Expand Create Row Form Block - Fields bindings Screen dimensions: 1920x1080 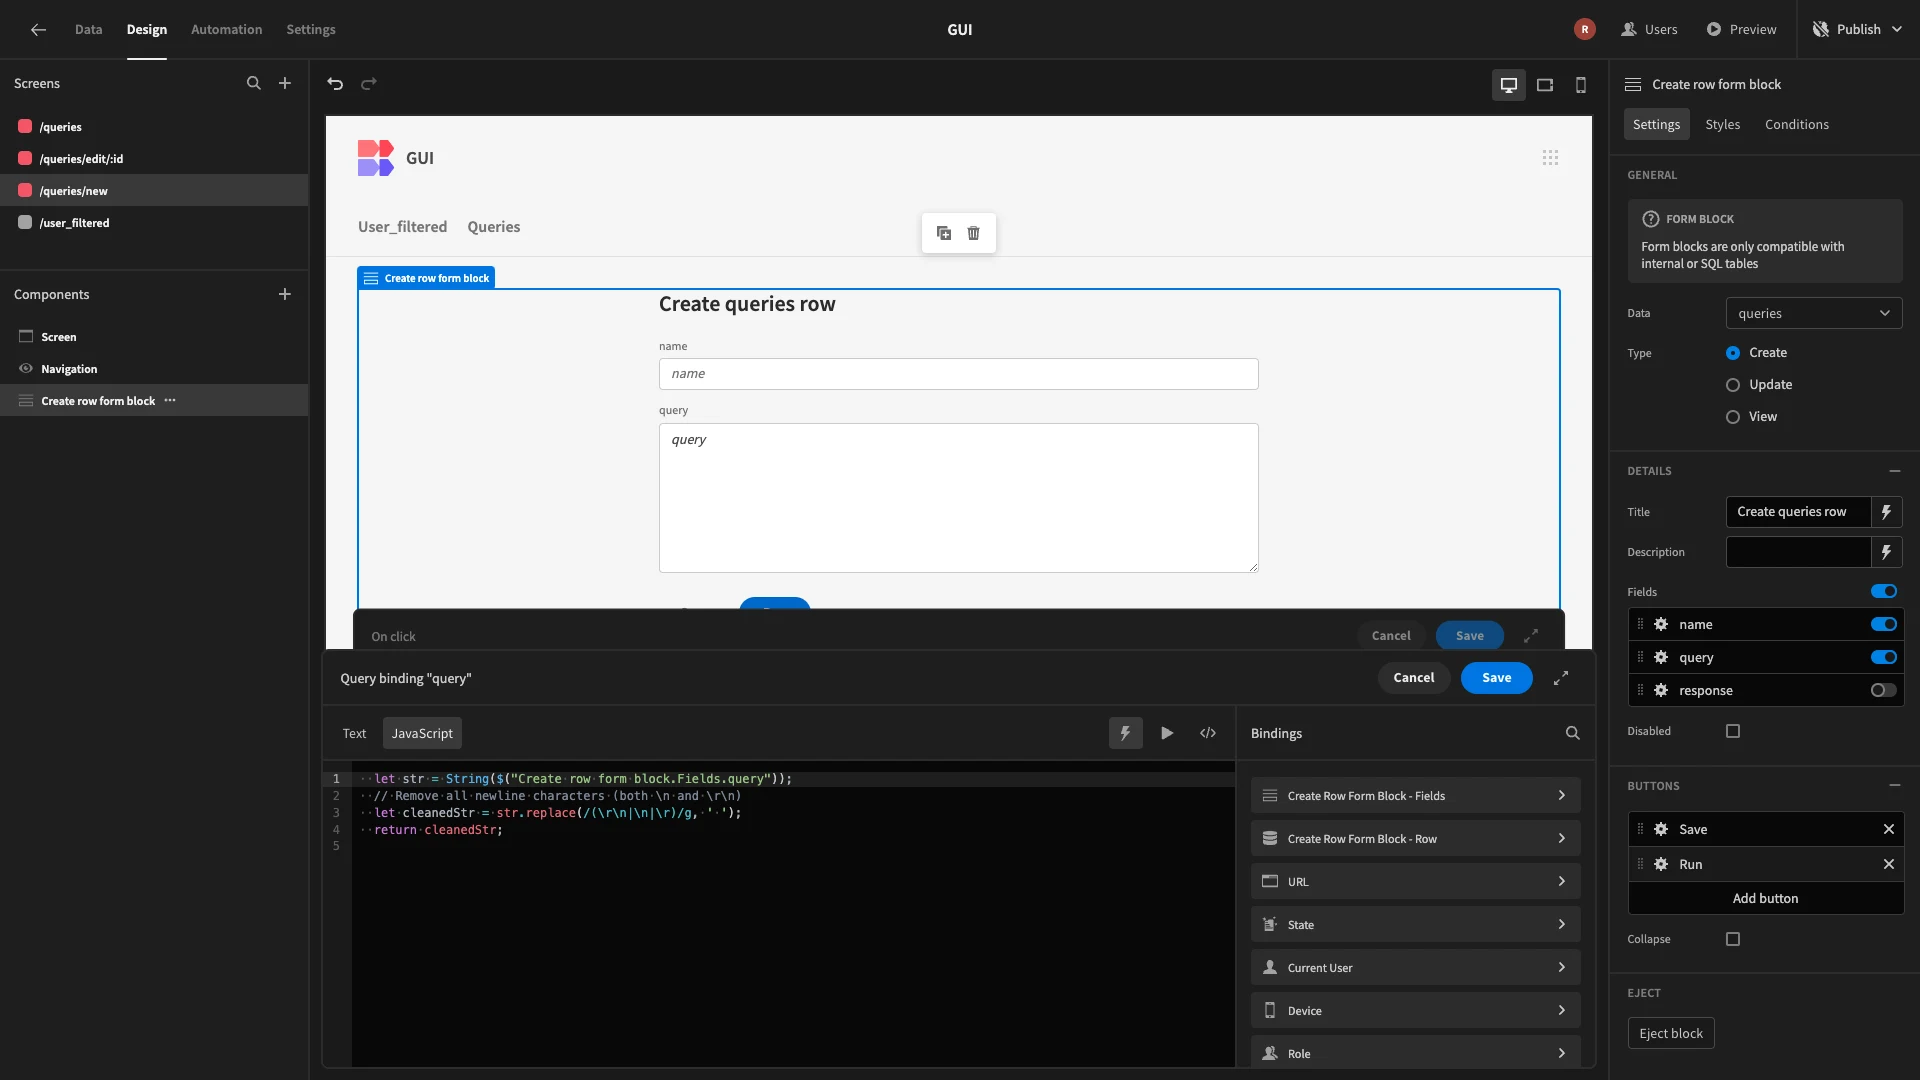pyautogui.click(x=1415, y=796)
